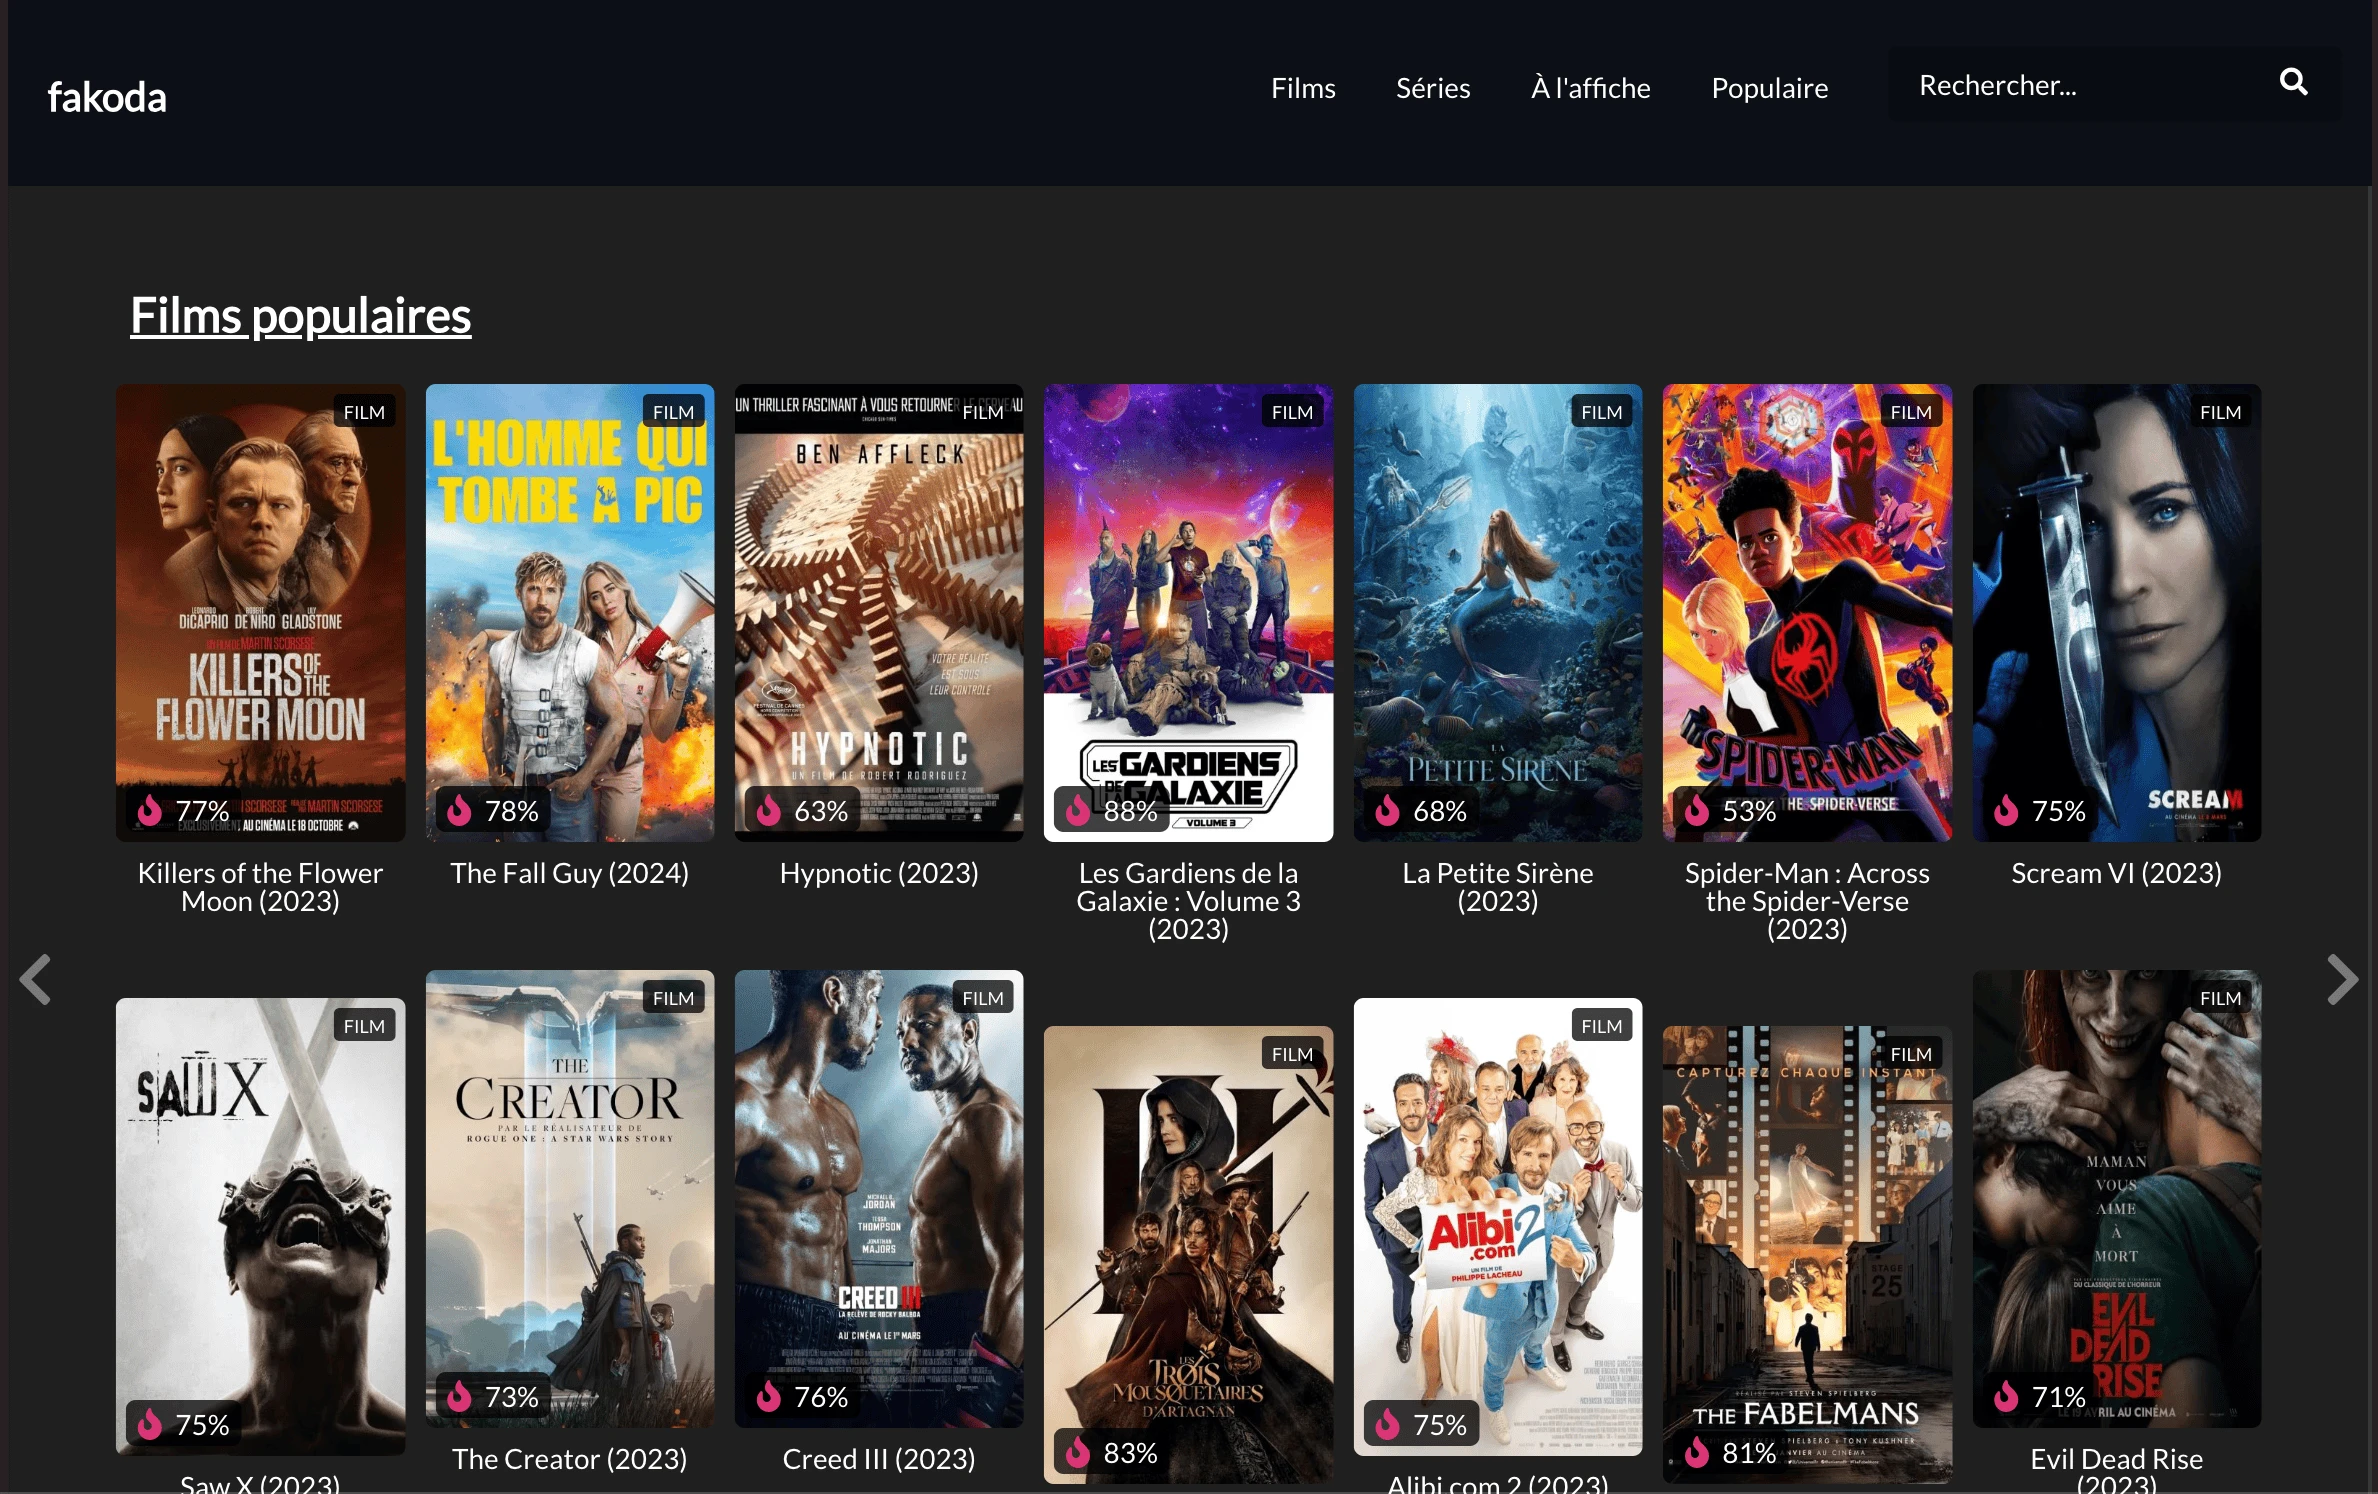Click flame rating icon on Hypnotic poster

(x=768, y=809)
